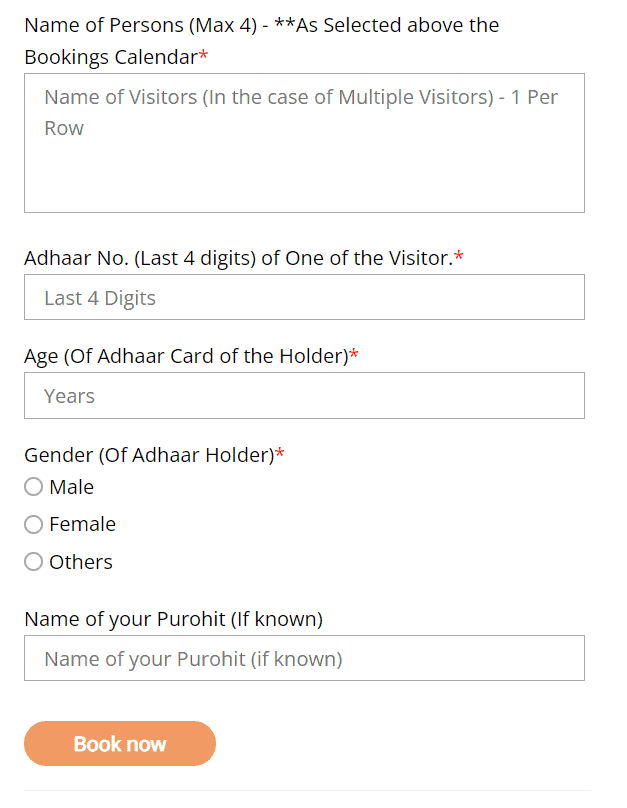627x808 pixels.
Task: Click the 'Male' option label text
Action: click(x=71, y=487)
